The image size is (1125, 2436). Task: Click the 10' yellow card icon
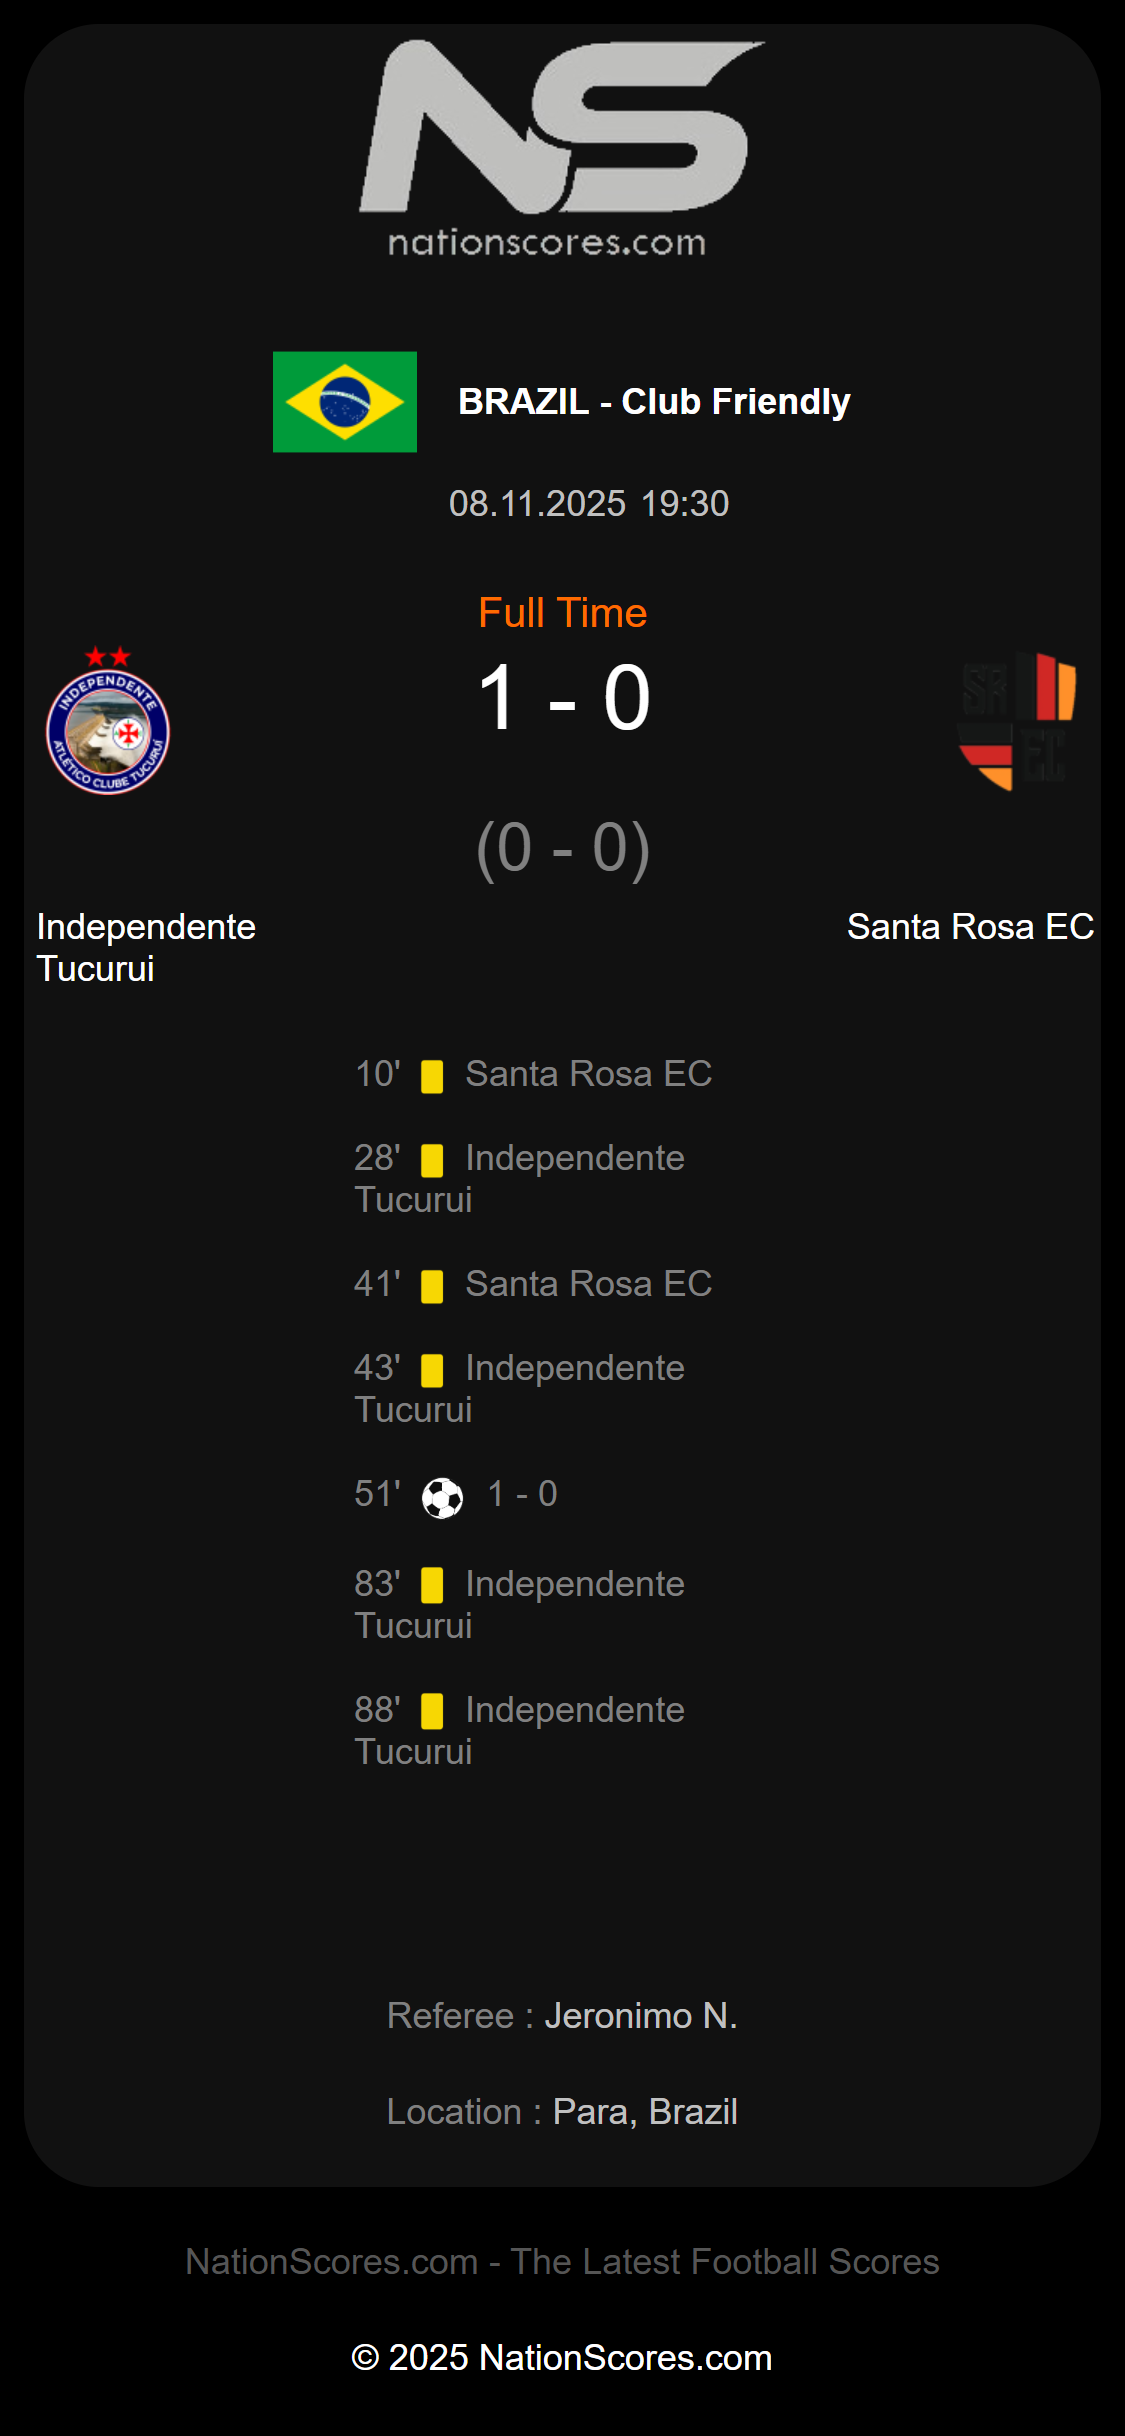pyautogui.click(x=432, y=1076)
